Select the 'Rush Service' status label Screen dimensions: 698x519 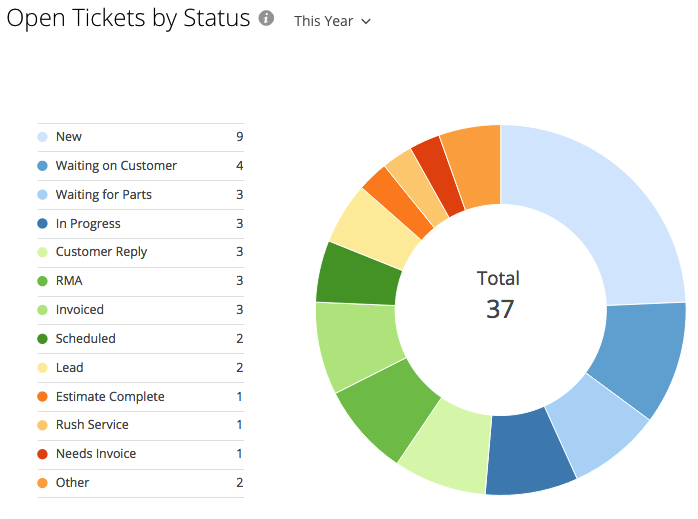click(x=92, y=425)
